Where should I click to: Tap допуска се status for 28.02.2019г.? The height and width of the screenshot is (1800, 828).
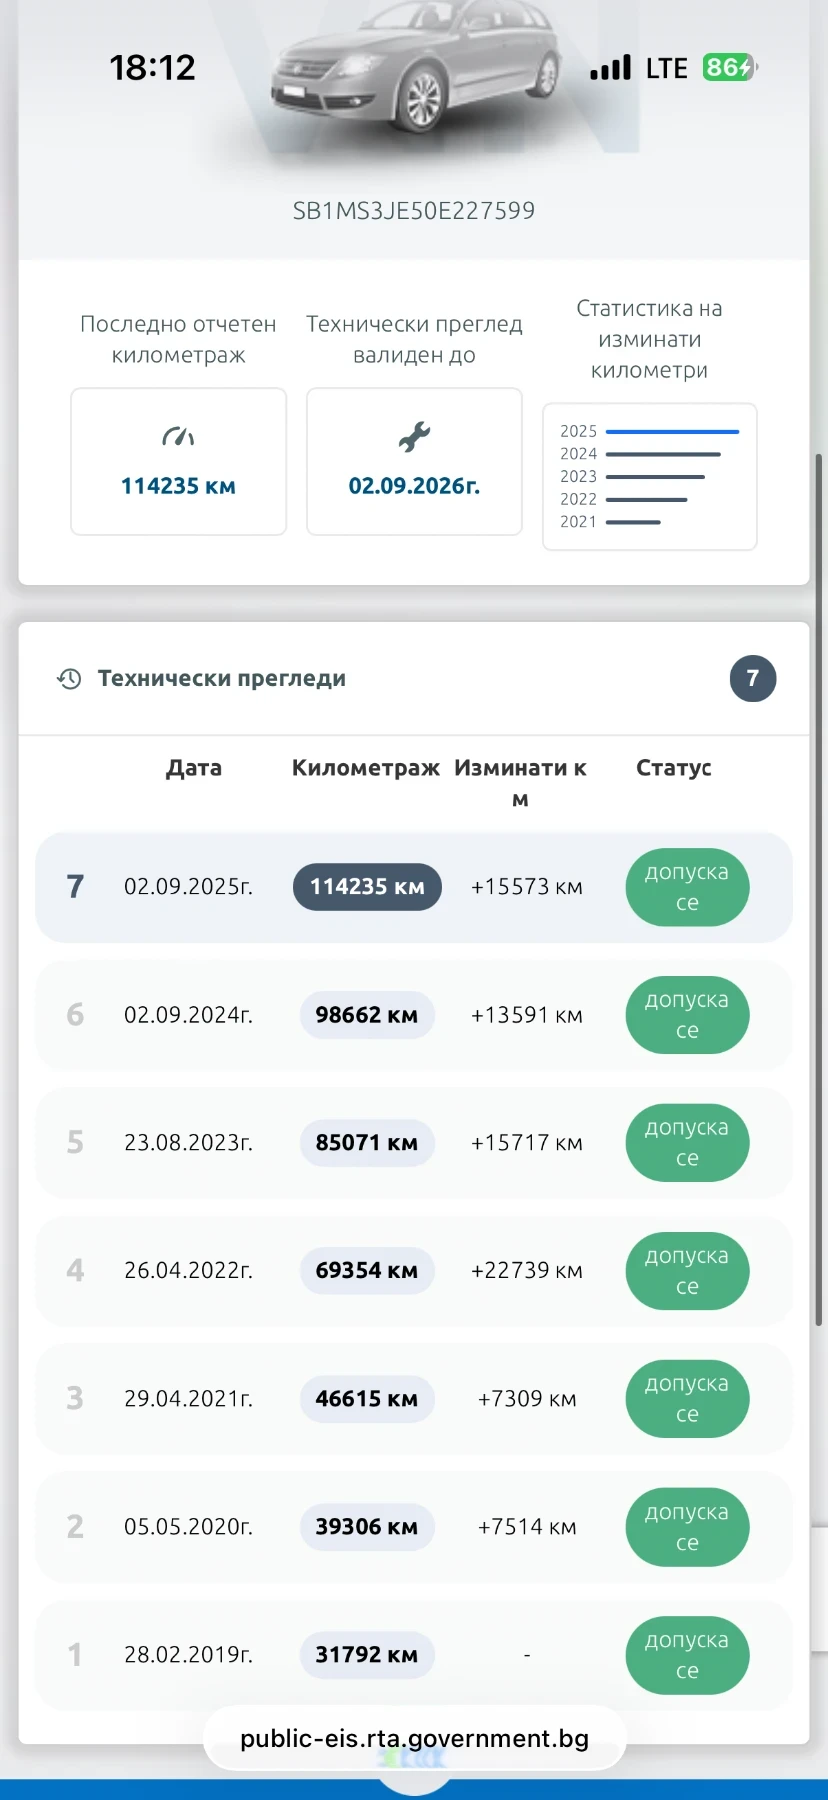click(x=687, y=1655)
